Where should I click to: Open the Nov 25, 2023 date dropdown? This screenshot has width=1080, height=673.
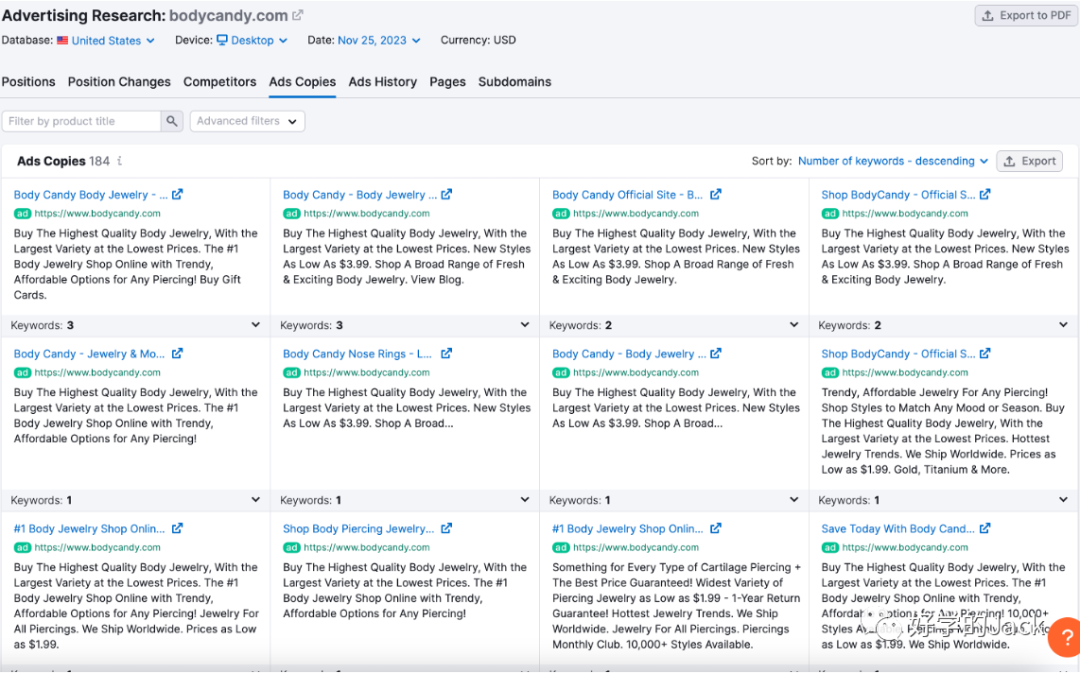[x=379, y=41]
